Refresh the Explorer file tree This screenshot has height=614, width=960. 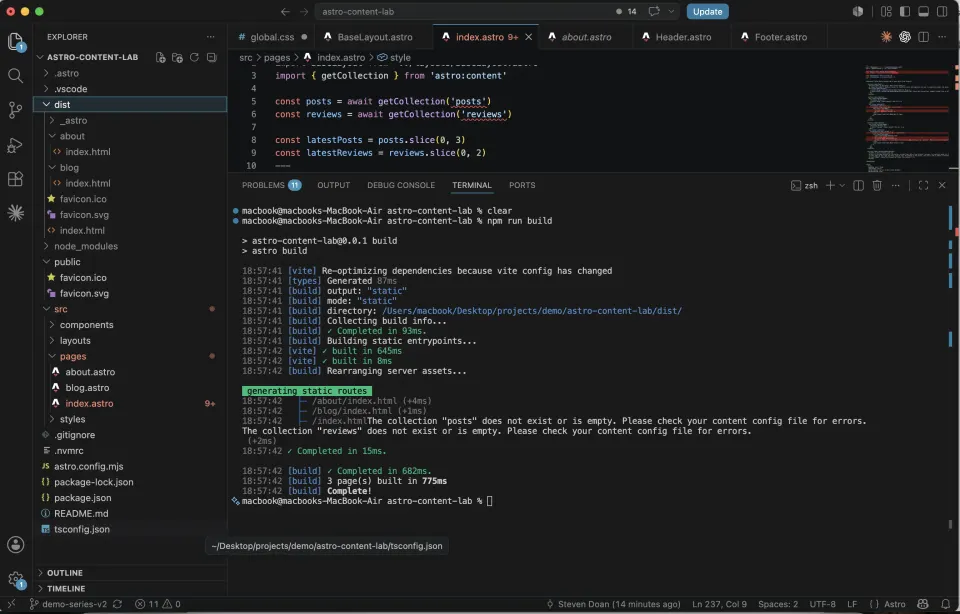[194, 57]
